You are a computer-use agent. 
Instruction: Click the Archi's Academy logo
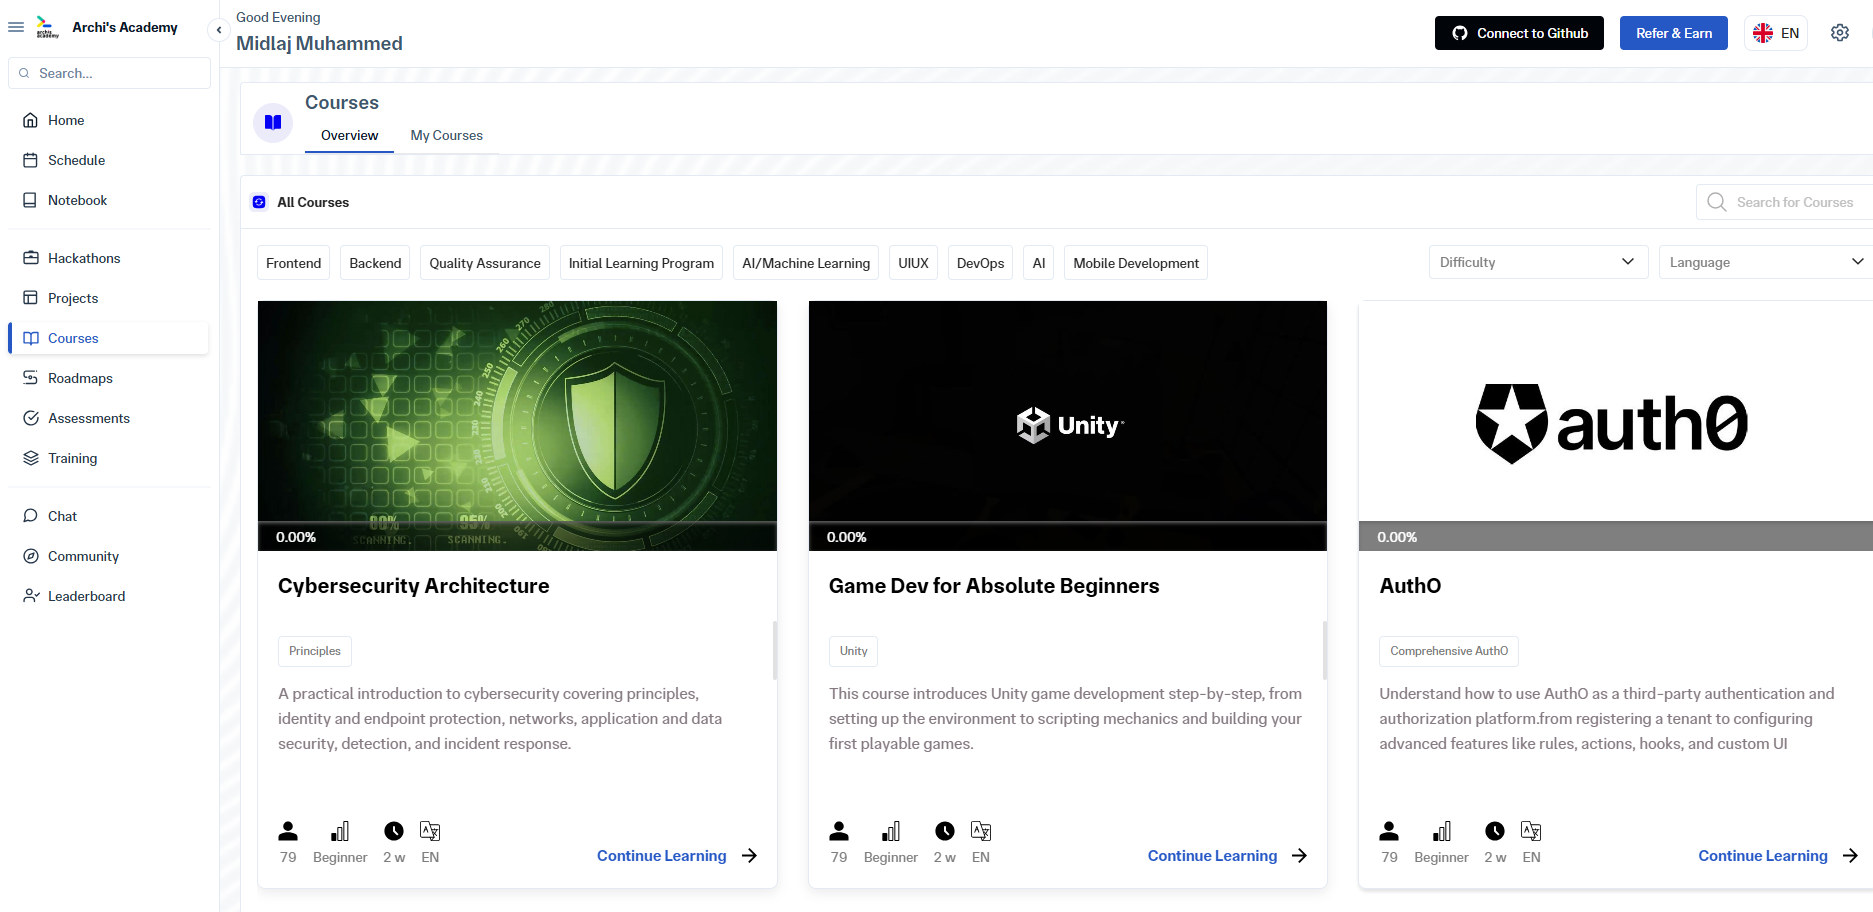pos(47,27)
